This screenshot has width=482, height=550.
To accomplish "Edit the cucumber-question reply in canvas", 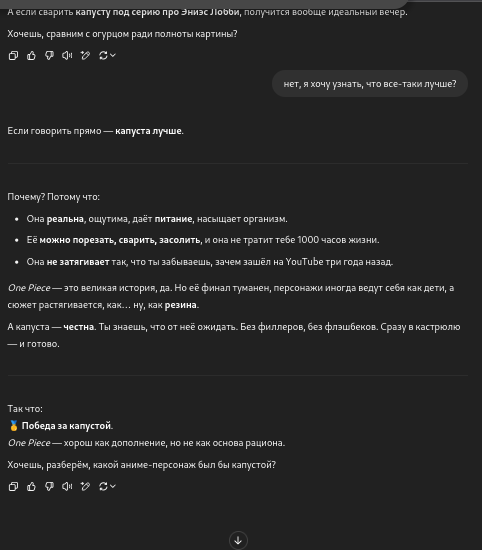I will point(85,55).
